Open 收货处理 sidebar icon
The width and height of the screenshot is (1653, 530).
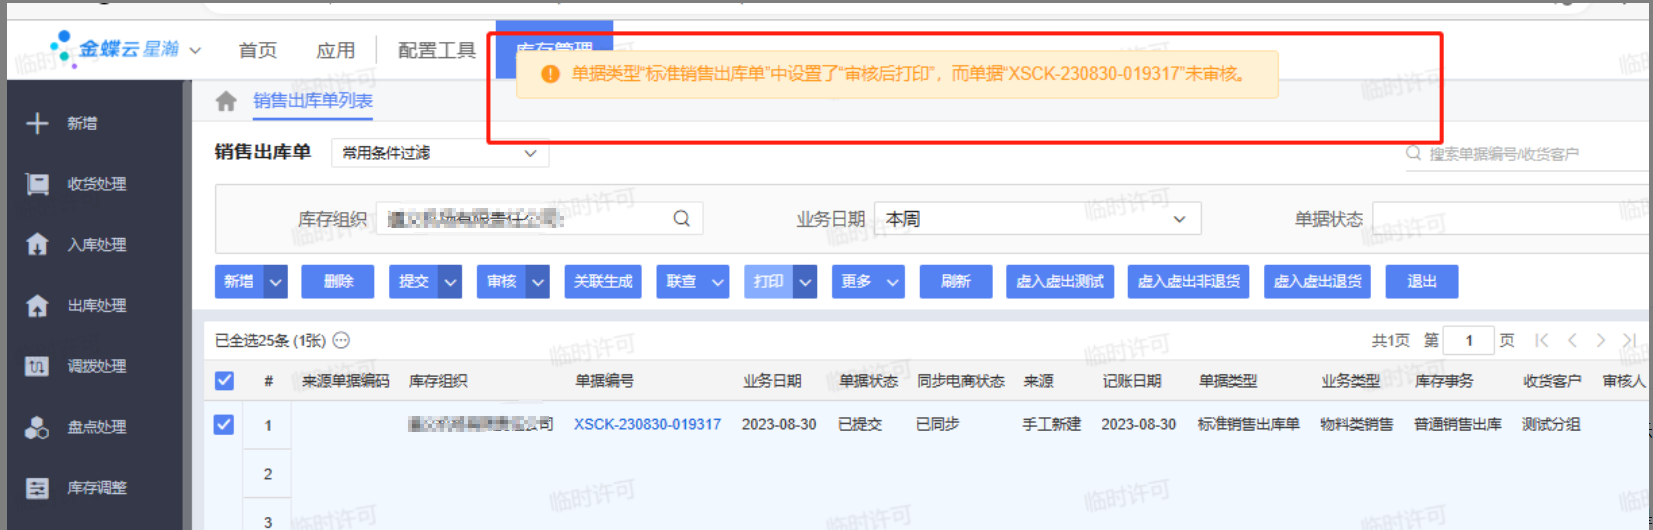(37, 184)
